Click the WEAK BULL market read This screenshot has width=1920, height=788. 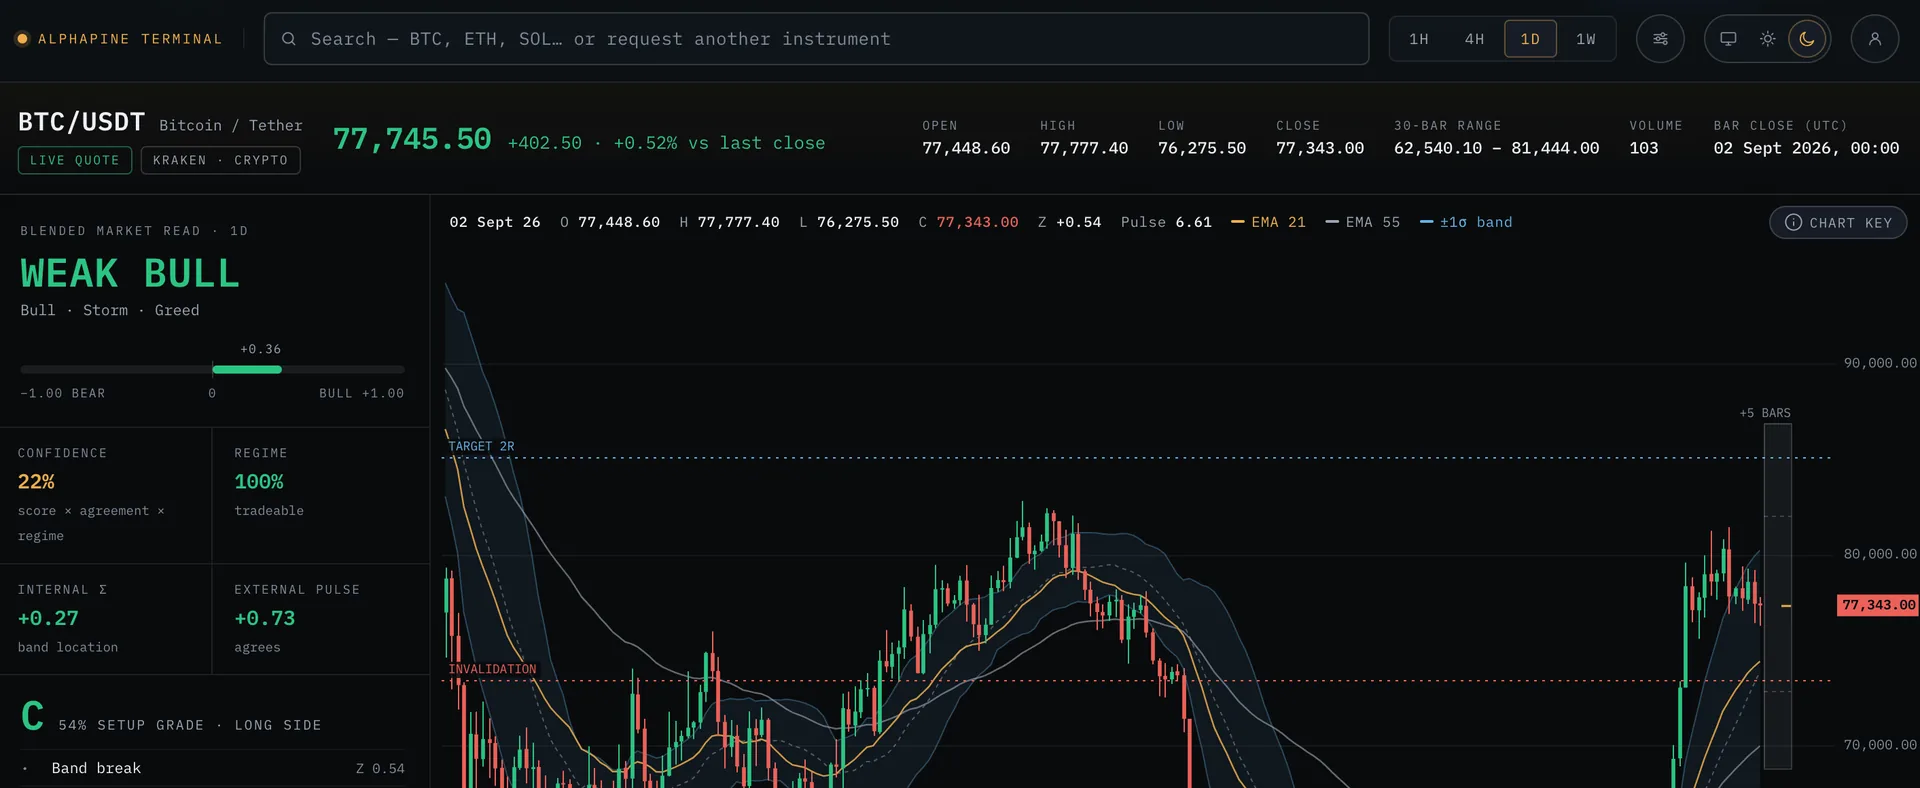click(x=130, y=274)
